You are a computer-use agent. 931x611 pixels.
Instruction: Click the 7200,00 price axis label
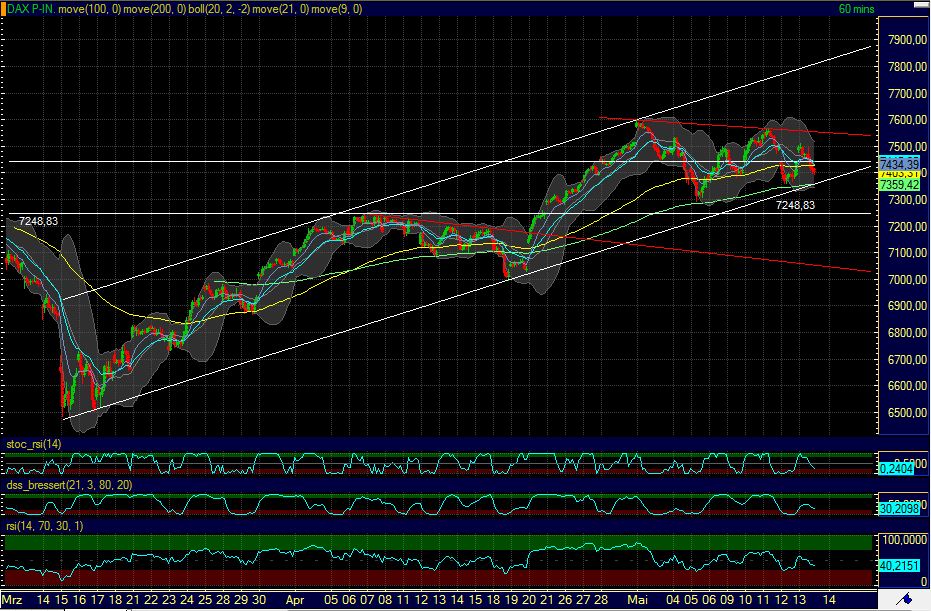pos(907,226)
